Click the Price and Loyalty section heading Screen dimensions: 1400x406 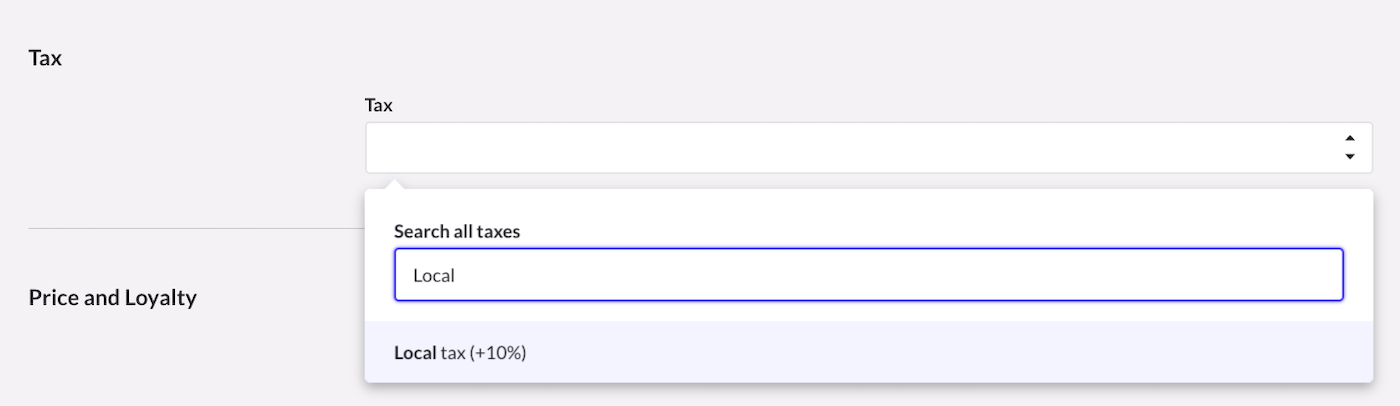point(112,297)
